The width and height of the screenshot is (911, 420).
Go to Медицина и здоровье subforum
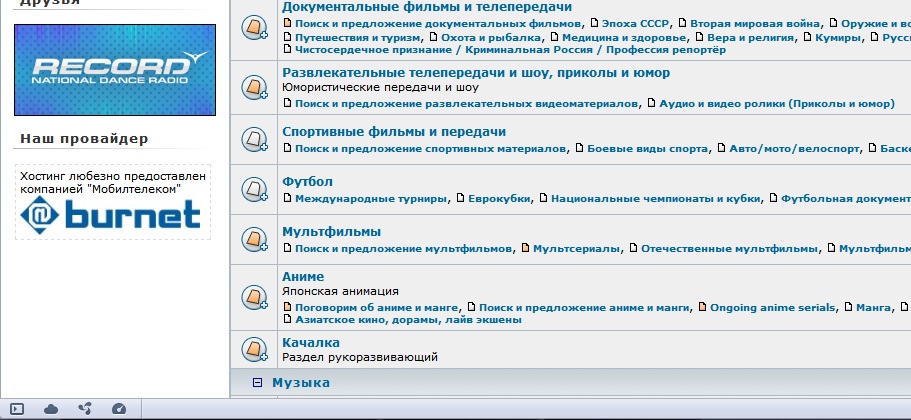(x=624, y=38)
